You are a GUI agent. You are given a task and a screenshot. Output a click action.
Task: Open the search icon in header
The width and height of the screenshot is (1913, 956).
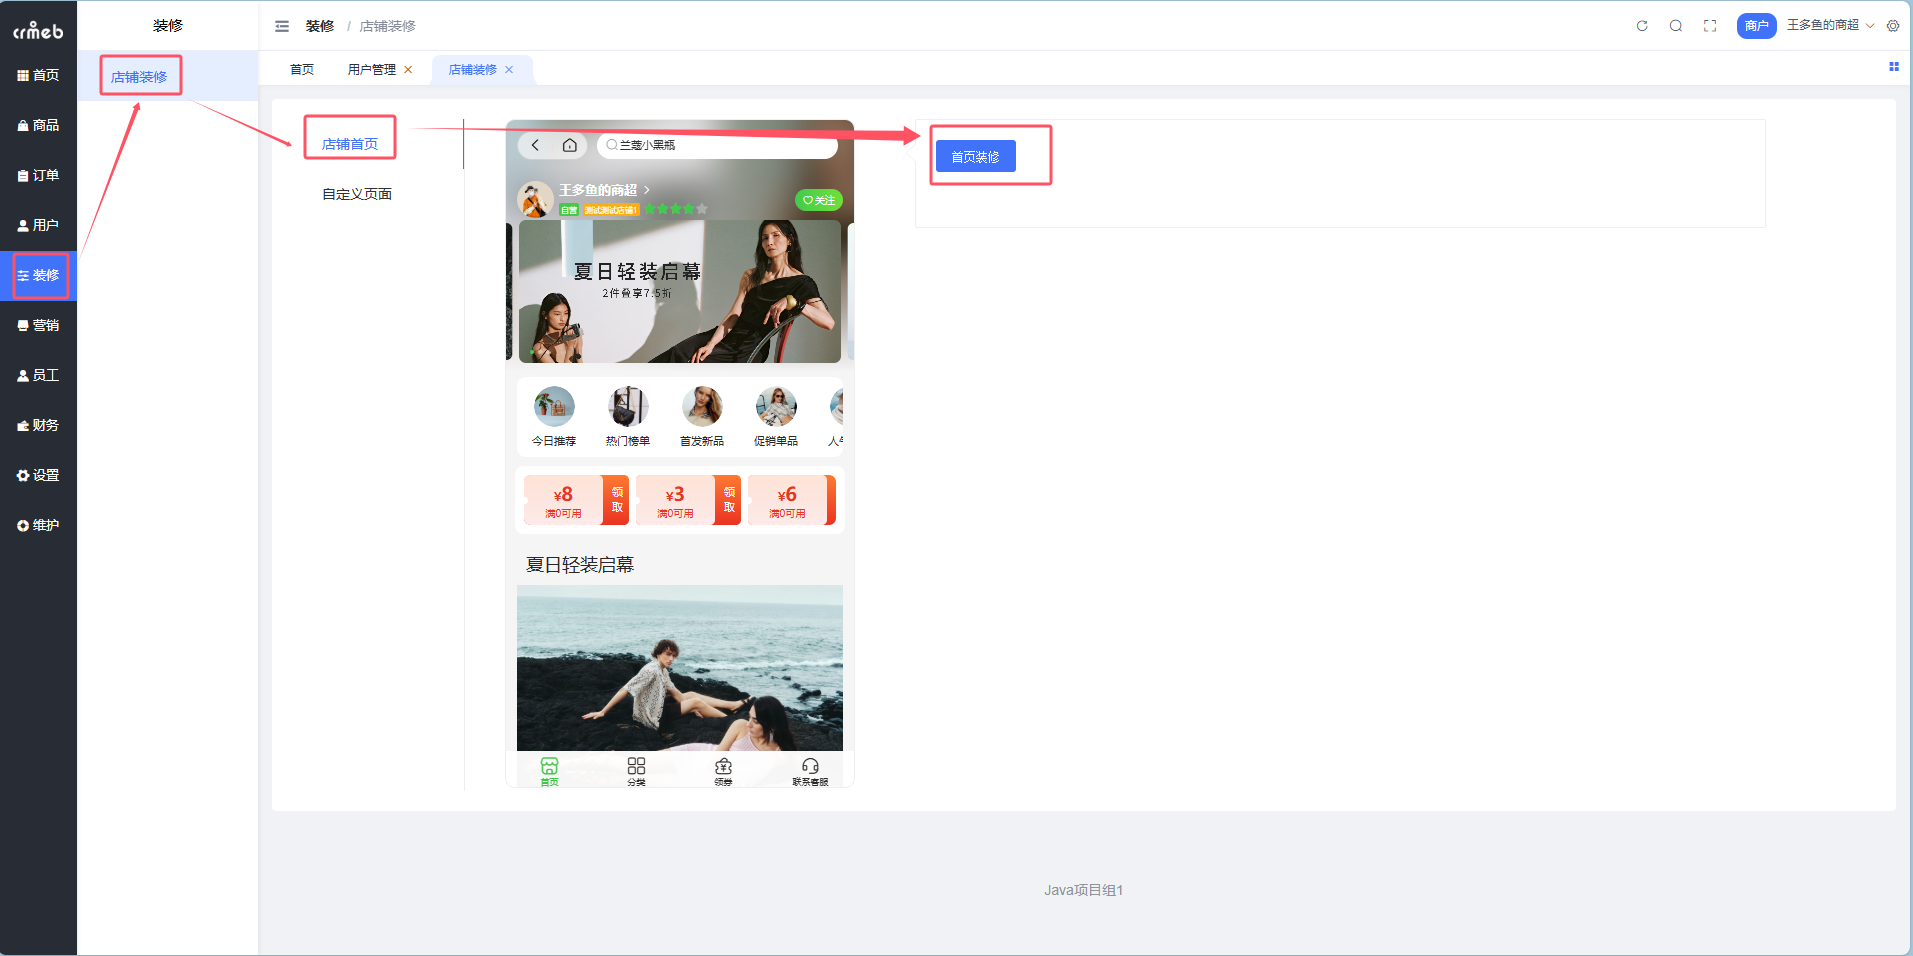click(x=1675, y=26)
